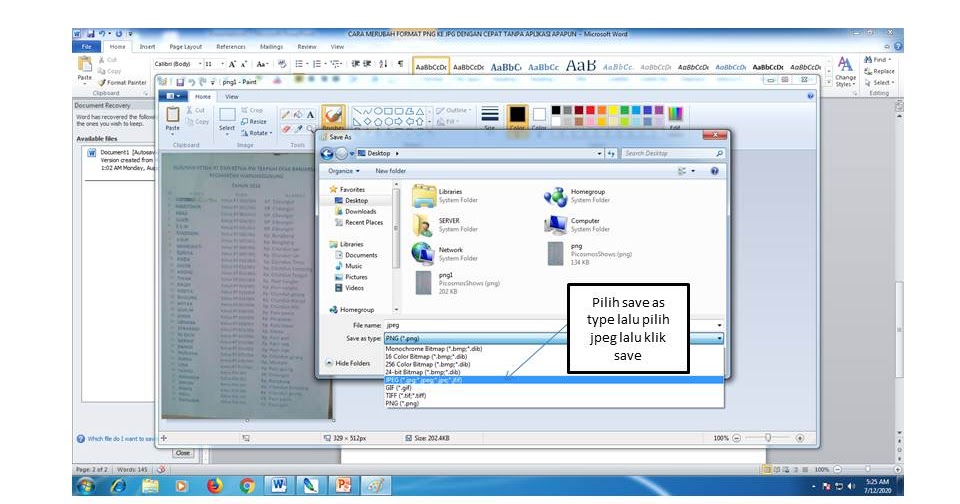Click the Word Paste clipboard icon
Viewport: 960px width, 504px height.
pyautogui.click(x=85, y=64)
